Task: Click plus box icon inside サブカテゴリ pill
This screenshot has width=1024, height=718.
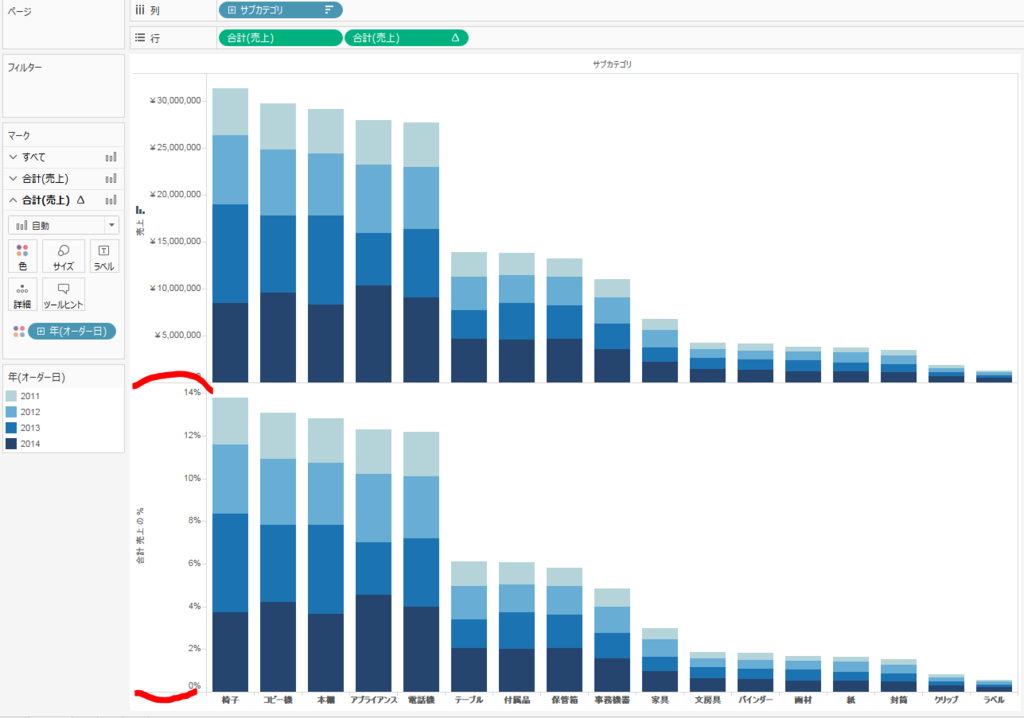Action: point(231,10)
